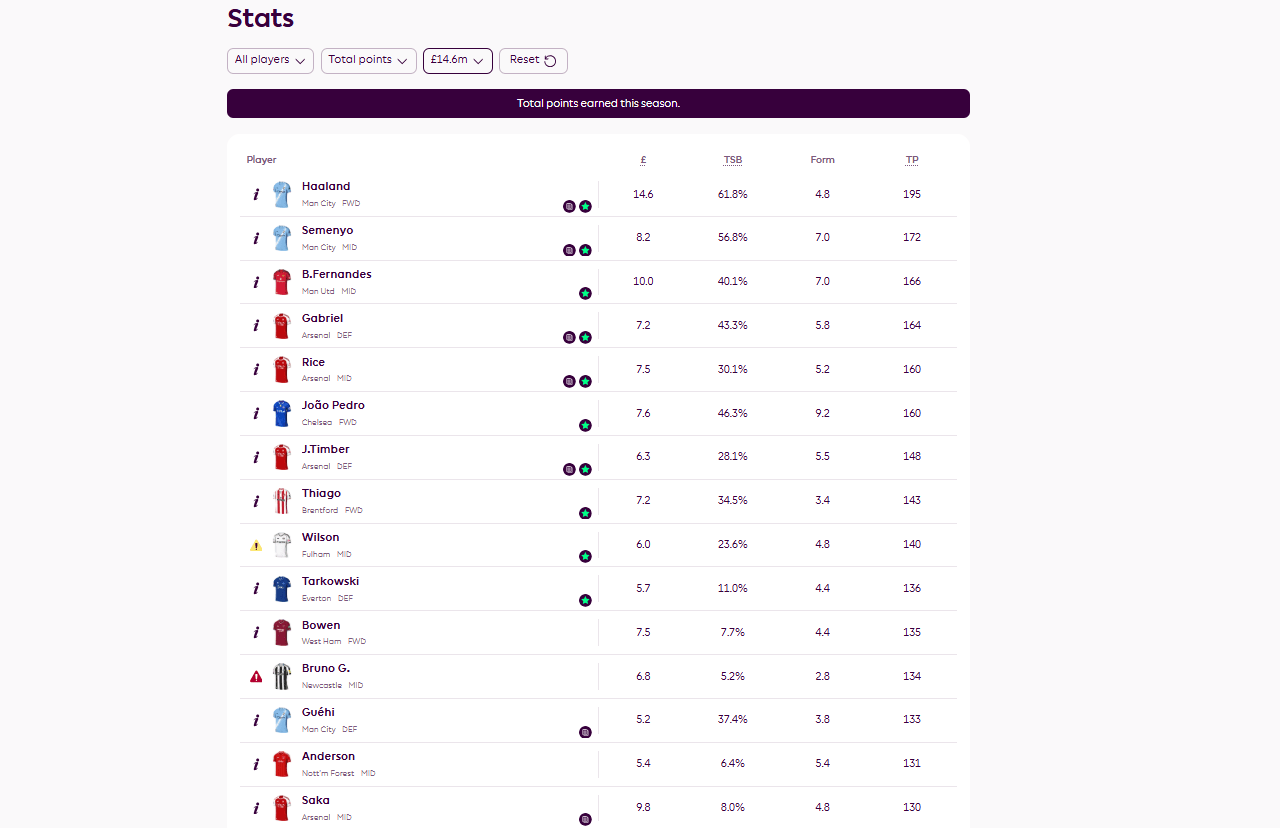Open the info icon for Anderson
Viewport: 1280px width, 828px height.
tap(256, 764)
